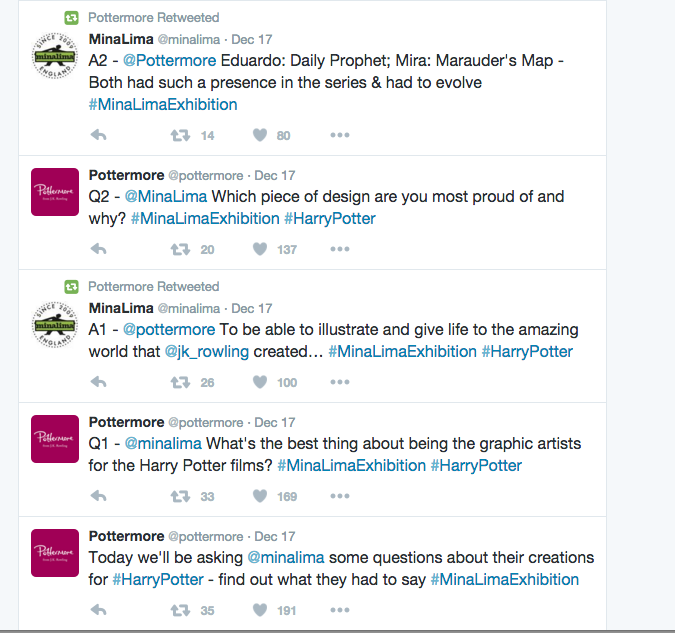Open more options on the Q2 tweet
The image size is (675, 633).
click(340, 249)
